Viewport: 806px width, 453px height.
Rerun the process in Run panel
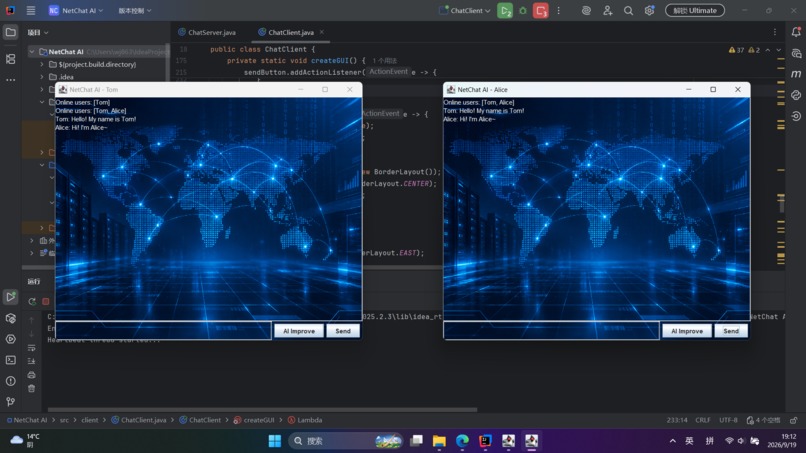(x=32, y=301)
